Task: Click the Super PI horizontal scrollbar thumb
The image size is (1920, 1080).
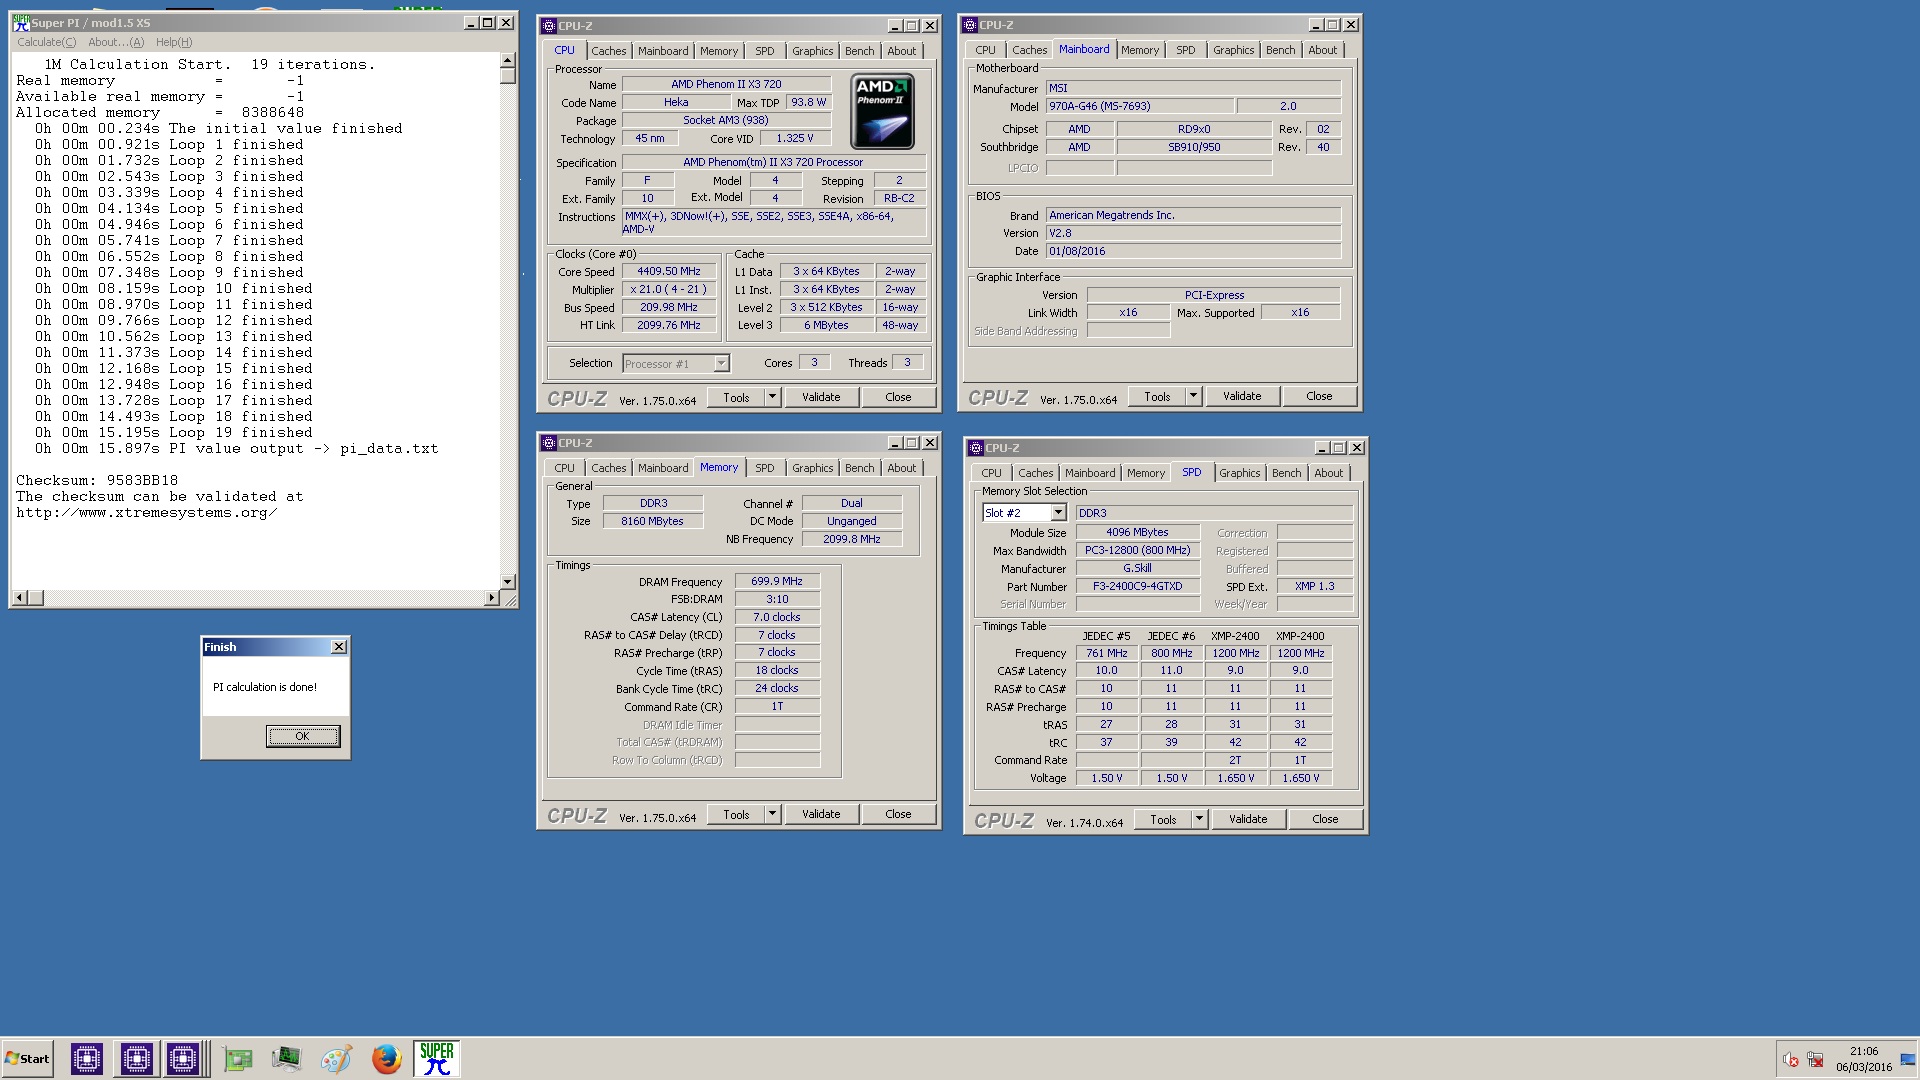Action: click(x=36, y=598)
